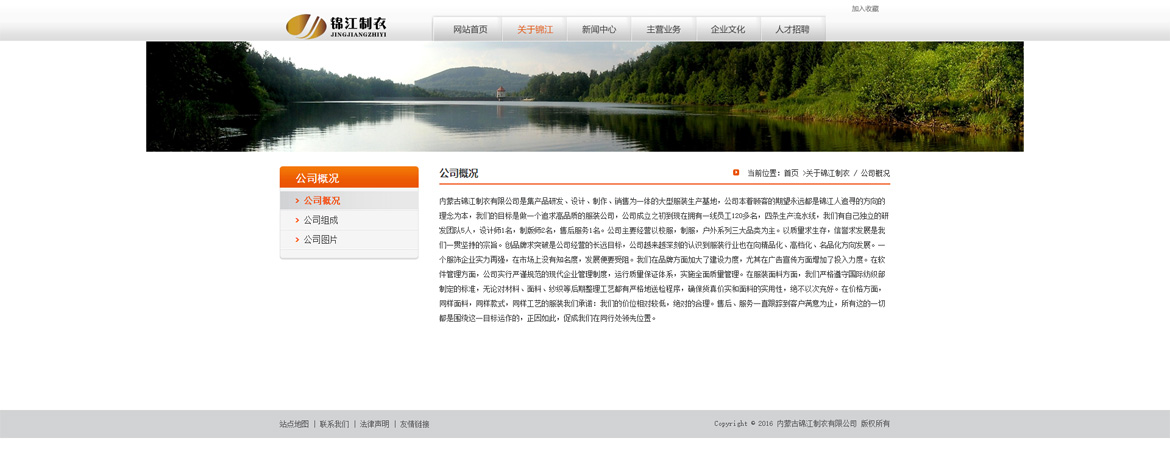Go to the 新闻中心 navigation tab
Screen dimensions: 1170x461
599,30
